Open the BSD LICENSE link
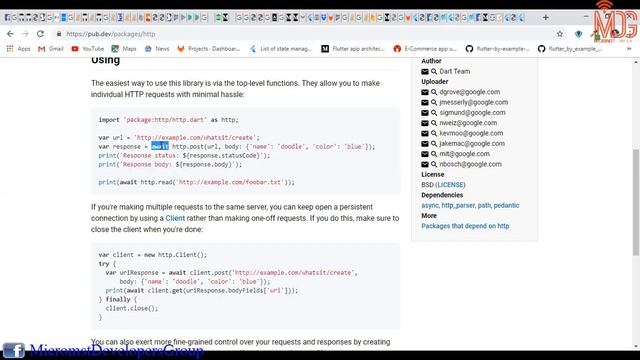Image resolution: width=640 pixels, height=360 pixels. coord(451,185)
